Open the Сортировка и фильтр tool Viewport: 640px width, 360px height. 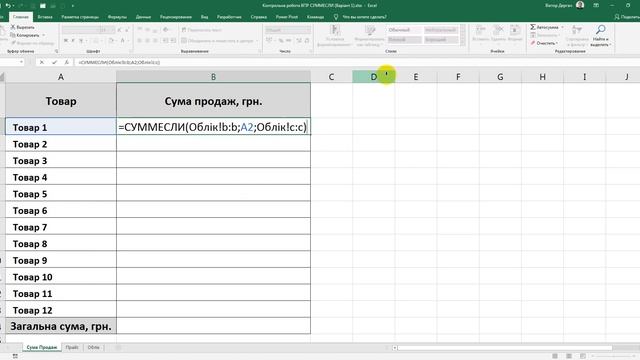pyautogui.click(x=577, y=35)
